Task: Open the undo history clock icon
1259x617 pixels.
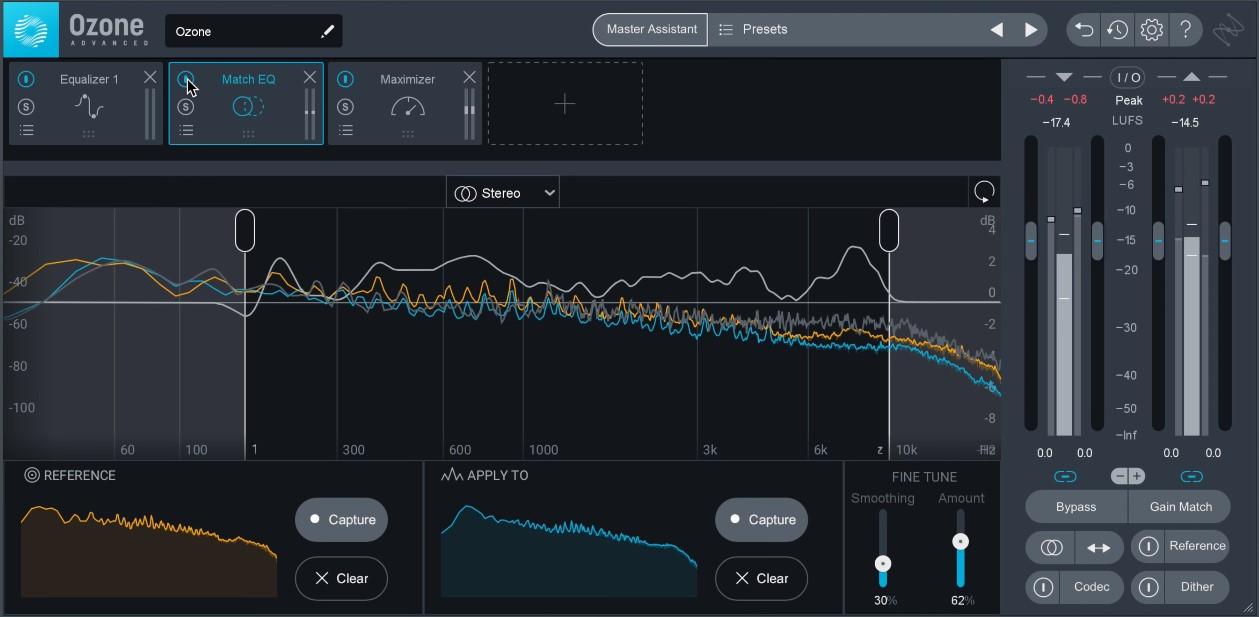Action: pyautogui.click(x=1117, y=30)
